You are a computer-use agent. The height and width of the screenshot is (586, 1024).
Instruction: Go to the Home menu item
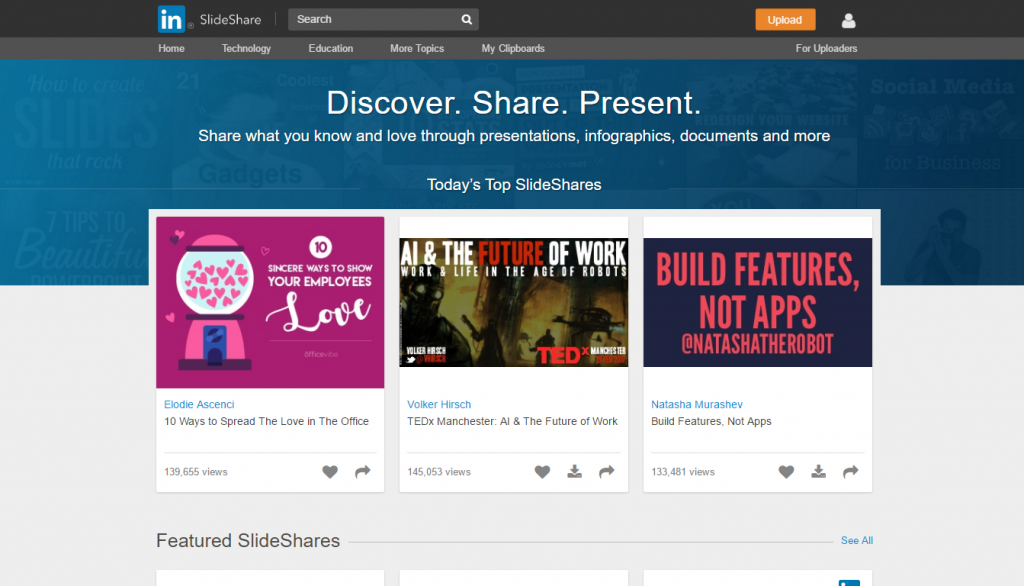tap(171, 48)
